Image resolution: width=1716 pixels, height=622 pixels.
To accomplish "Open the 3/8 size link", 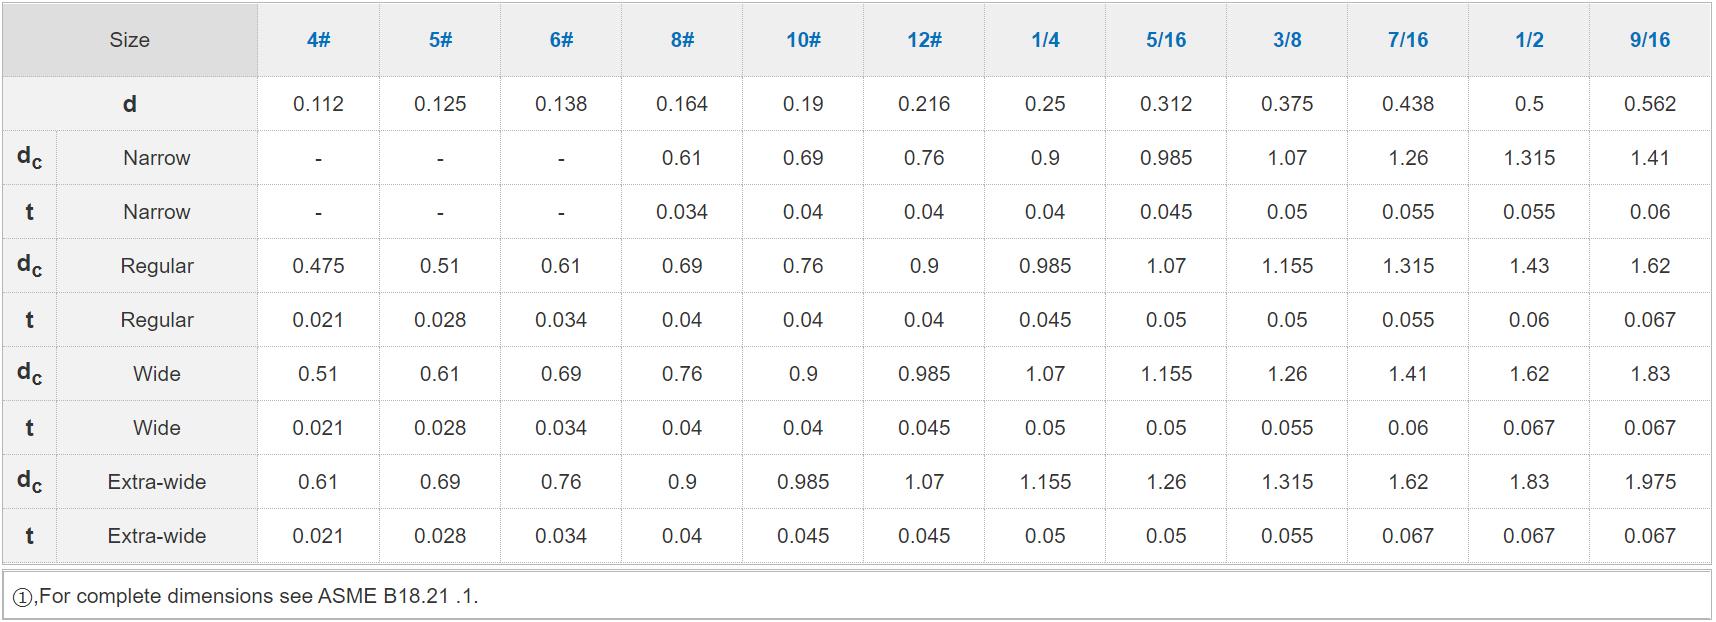I will (1287, 40).
